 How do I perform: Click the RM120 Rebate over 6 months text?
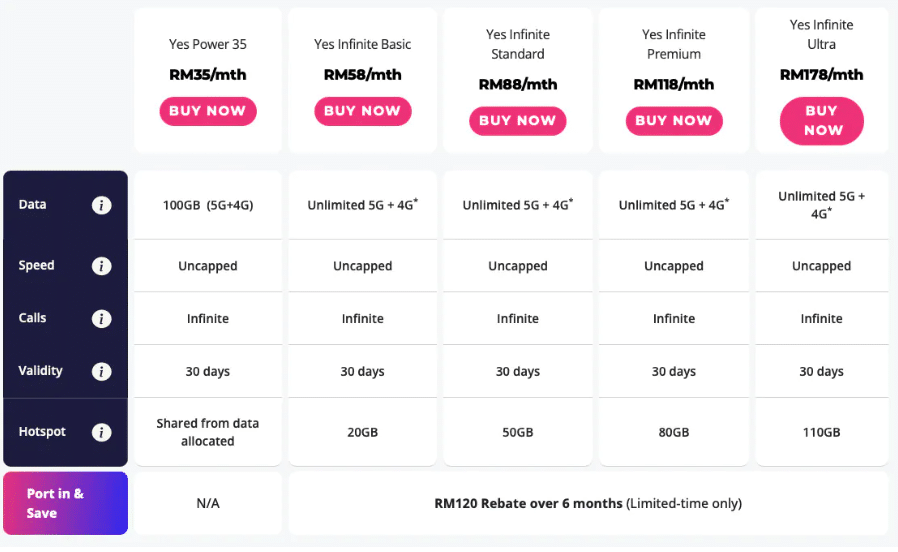tap(528, 503)
